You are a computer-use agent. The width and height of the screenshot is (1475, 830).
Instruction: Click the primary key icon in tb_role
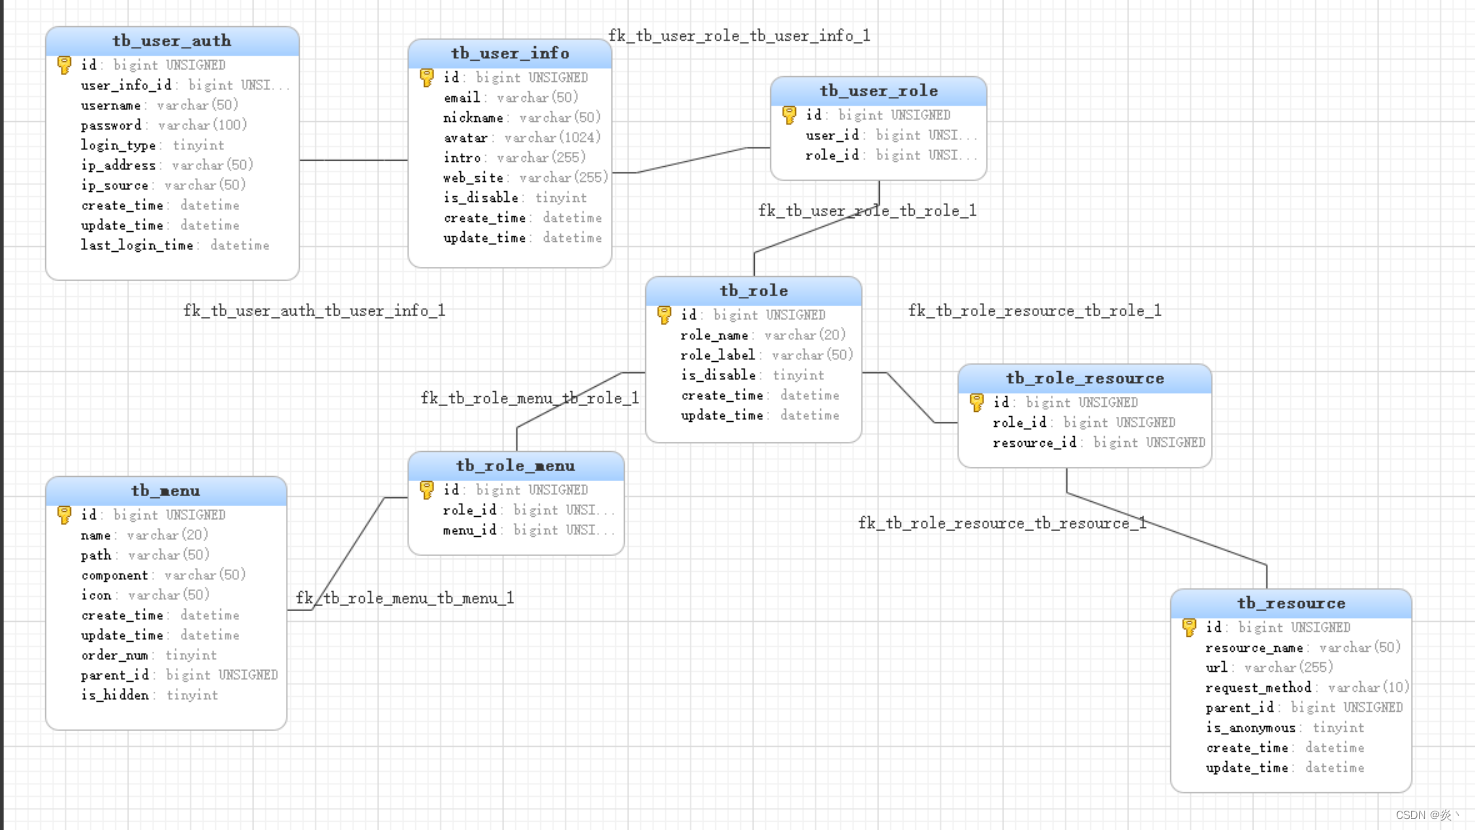click(664, 315)
